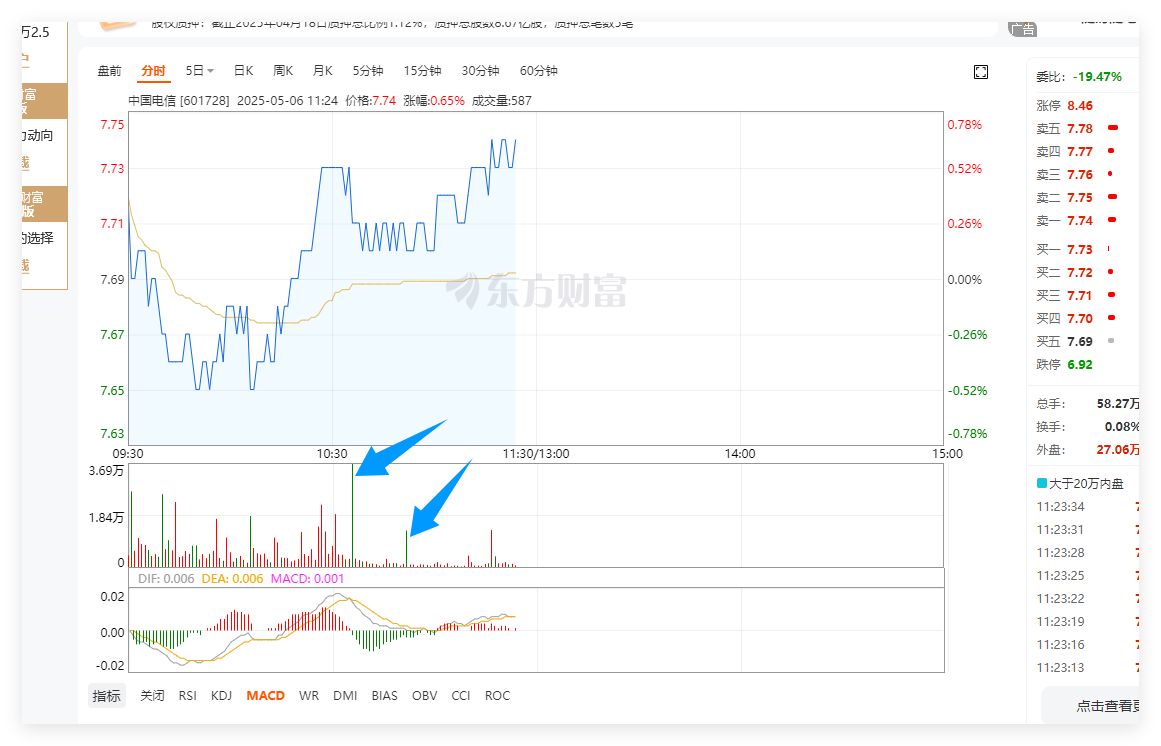The image size is (1161, 746).
Task: Click the 买三 price 7.71
Action: click(x=1080, y=295)
